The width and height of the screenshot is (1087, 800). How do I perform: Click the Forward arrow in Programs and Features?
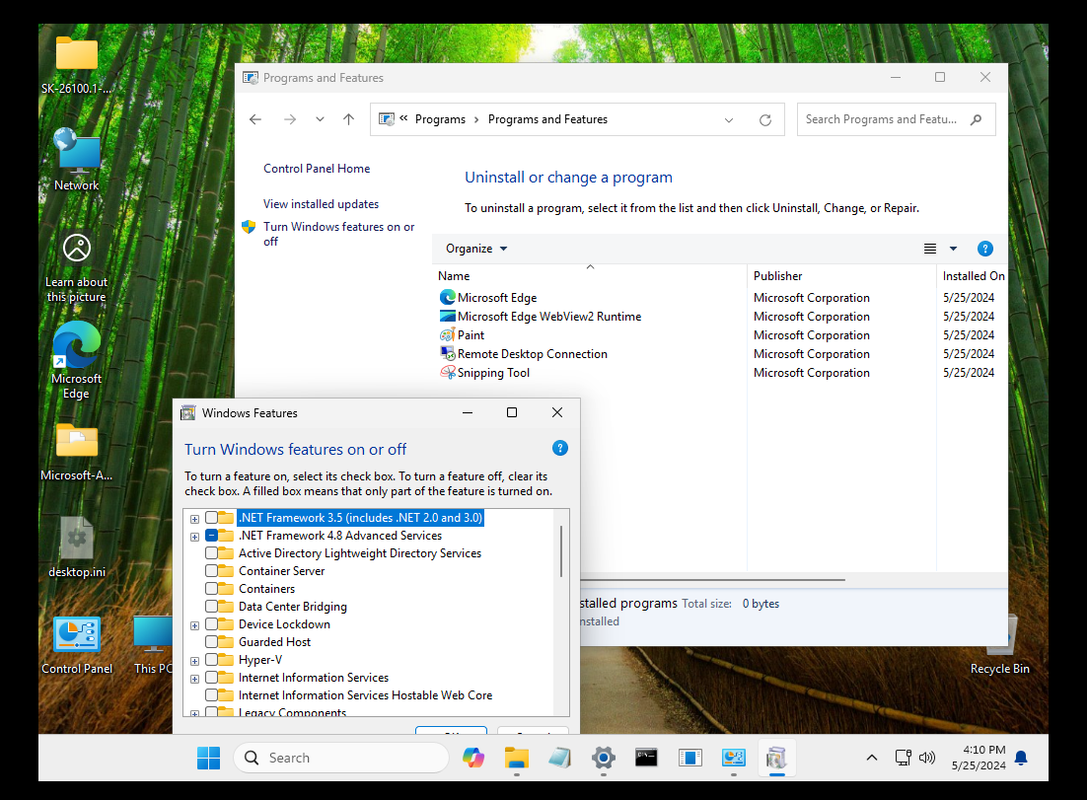tap(290, 119)
